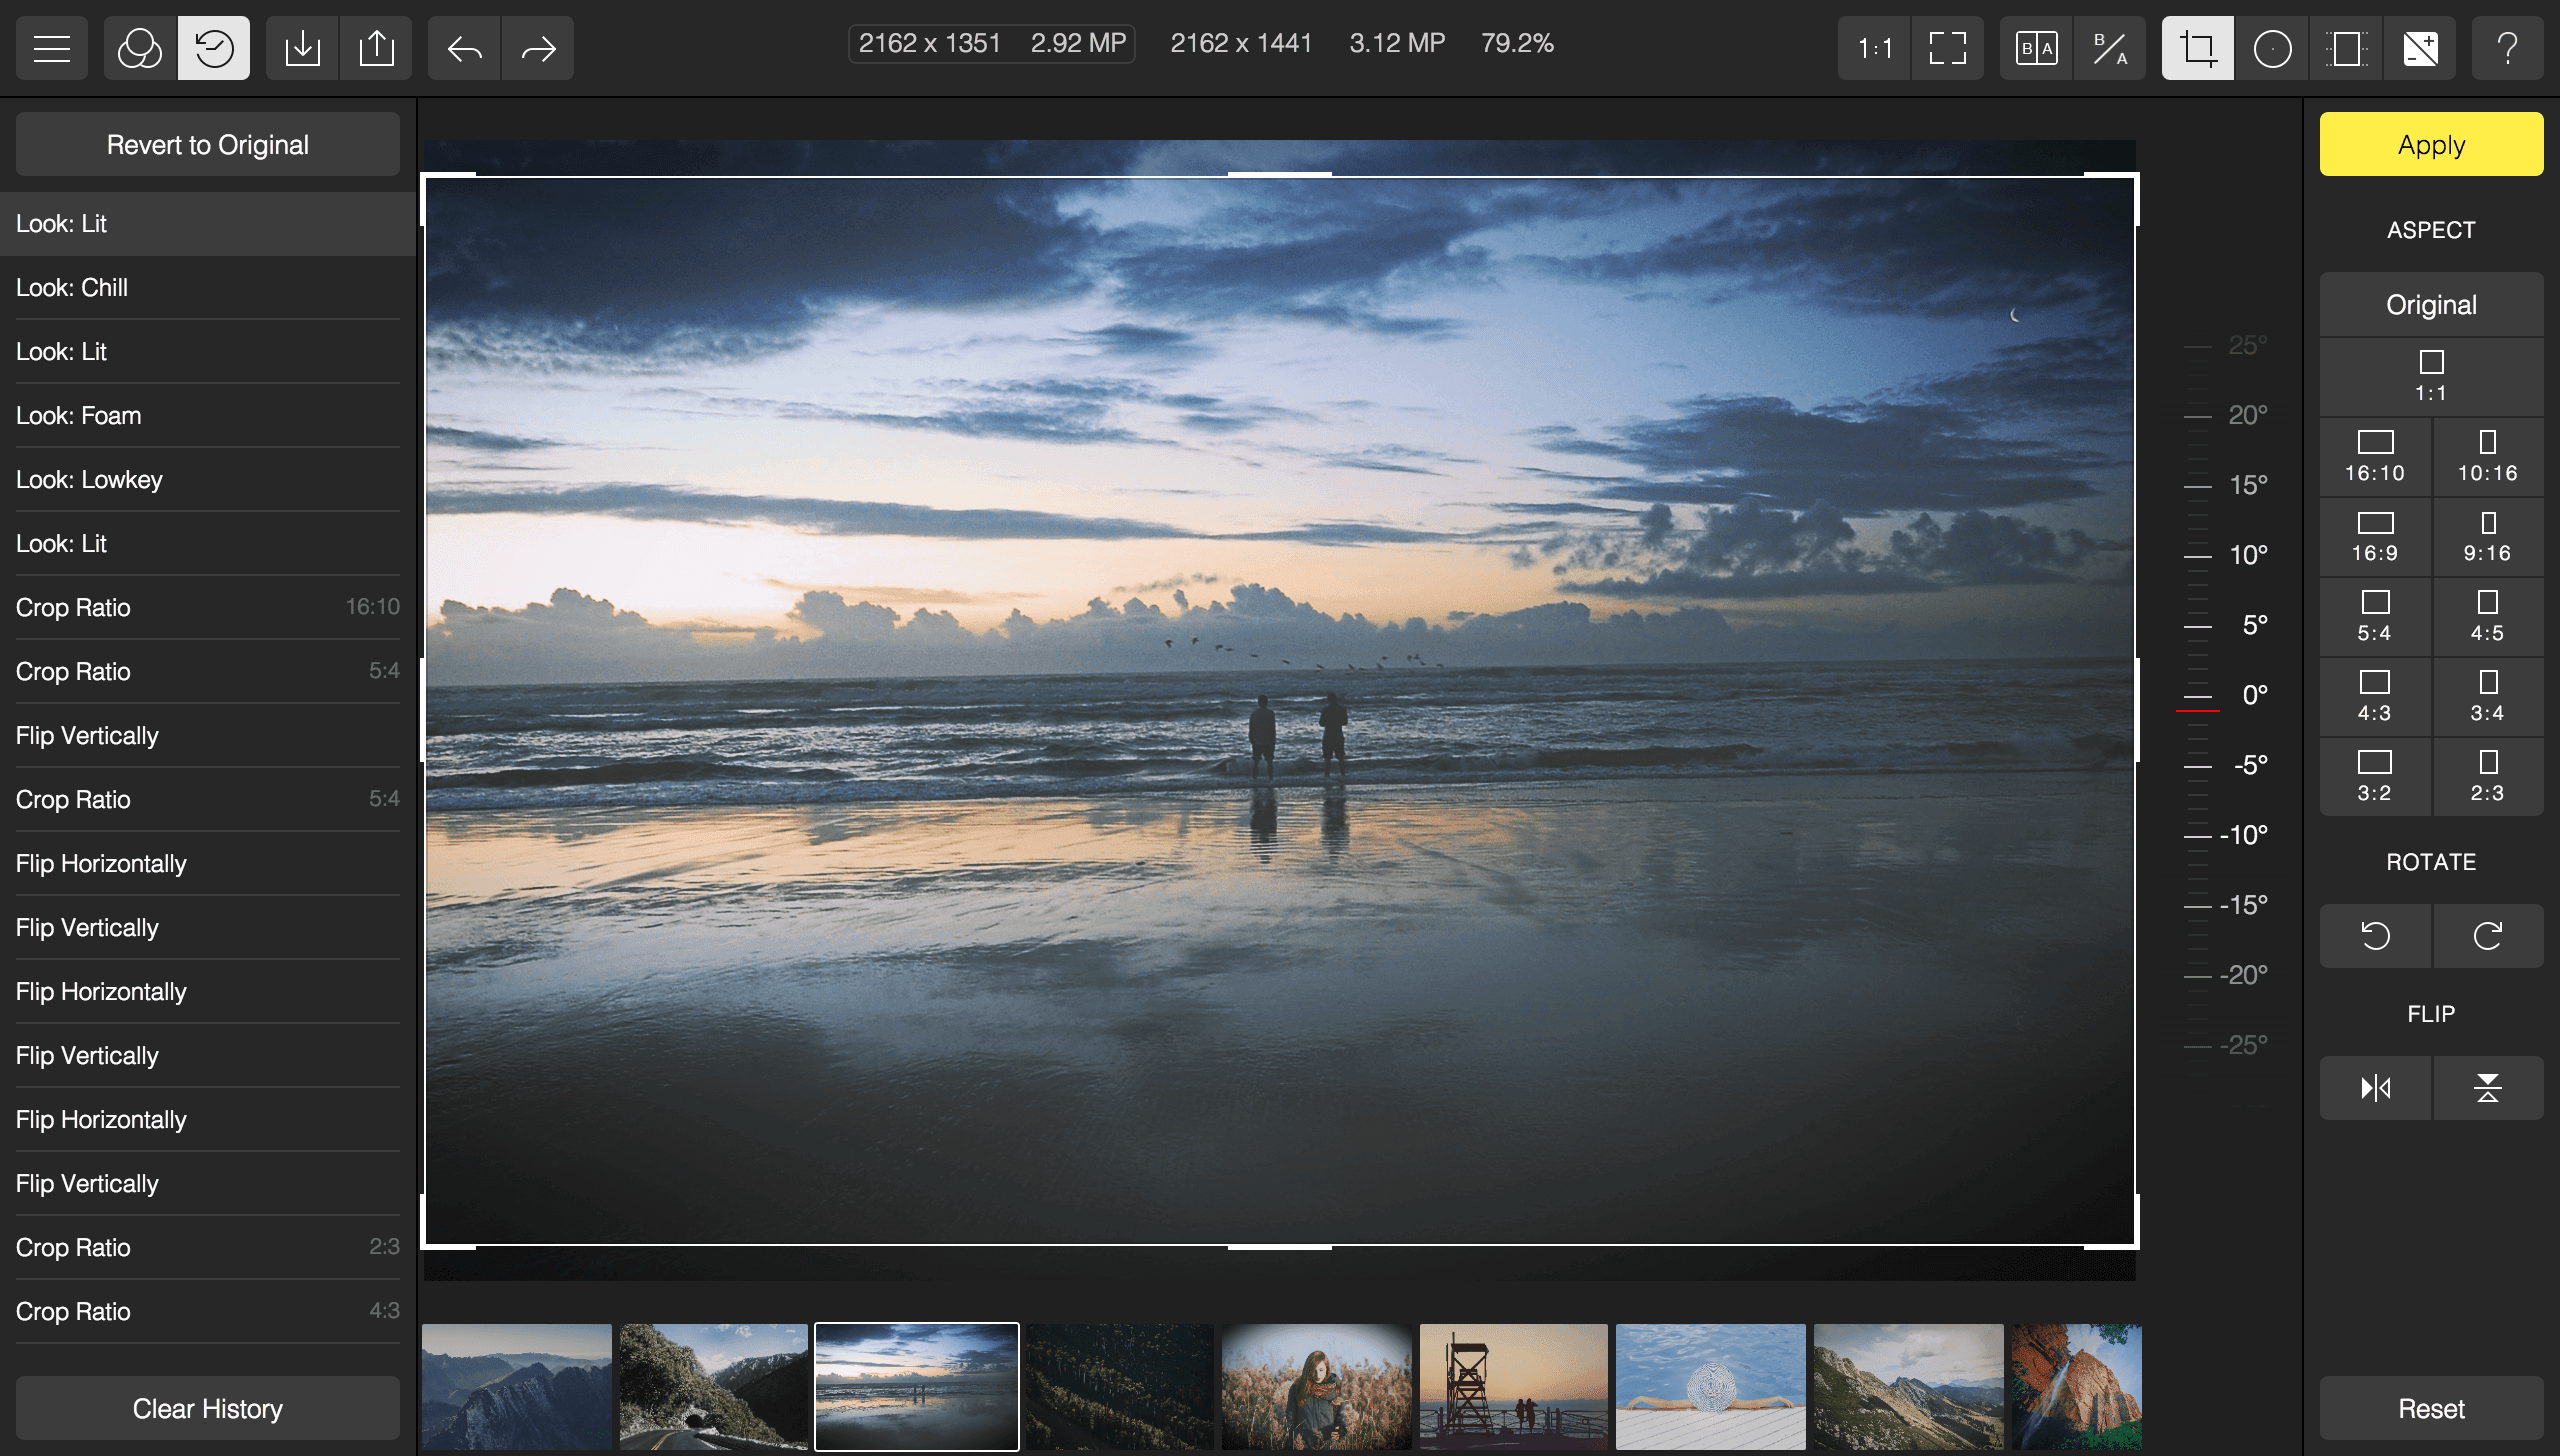Expand the history list by scrolling down

click(207, 1310)
